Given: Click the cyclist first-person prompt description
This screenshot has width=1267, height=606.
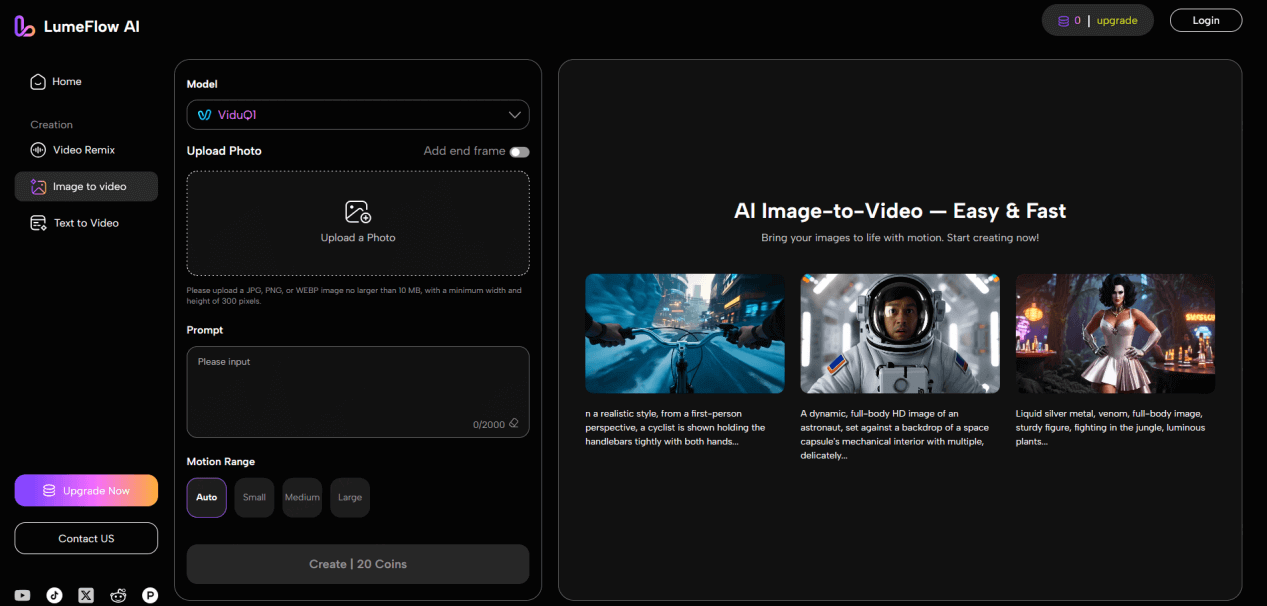Looking at the screenshot, I should (x=676, y=427).
